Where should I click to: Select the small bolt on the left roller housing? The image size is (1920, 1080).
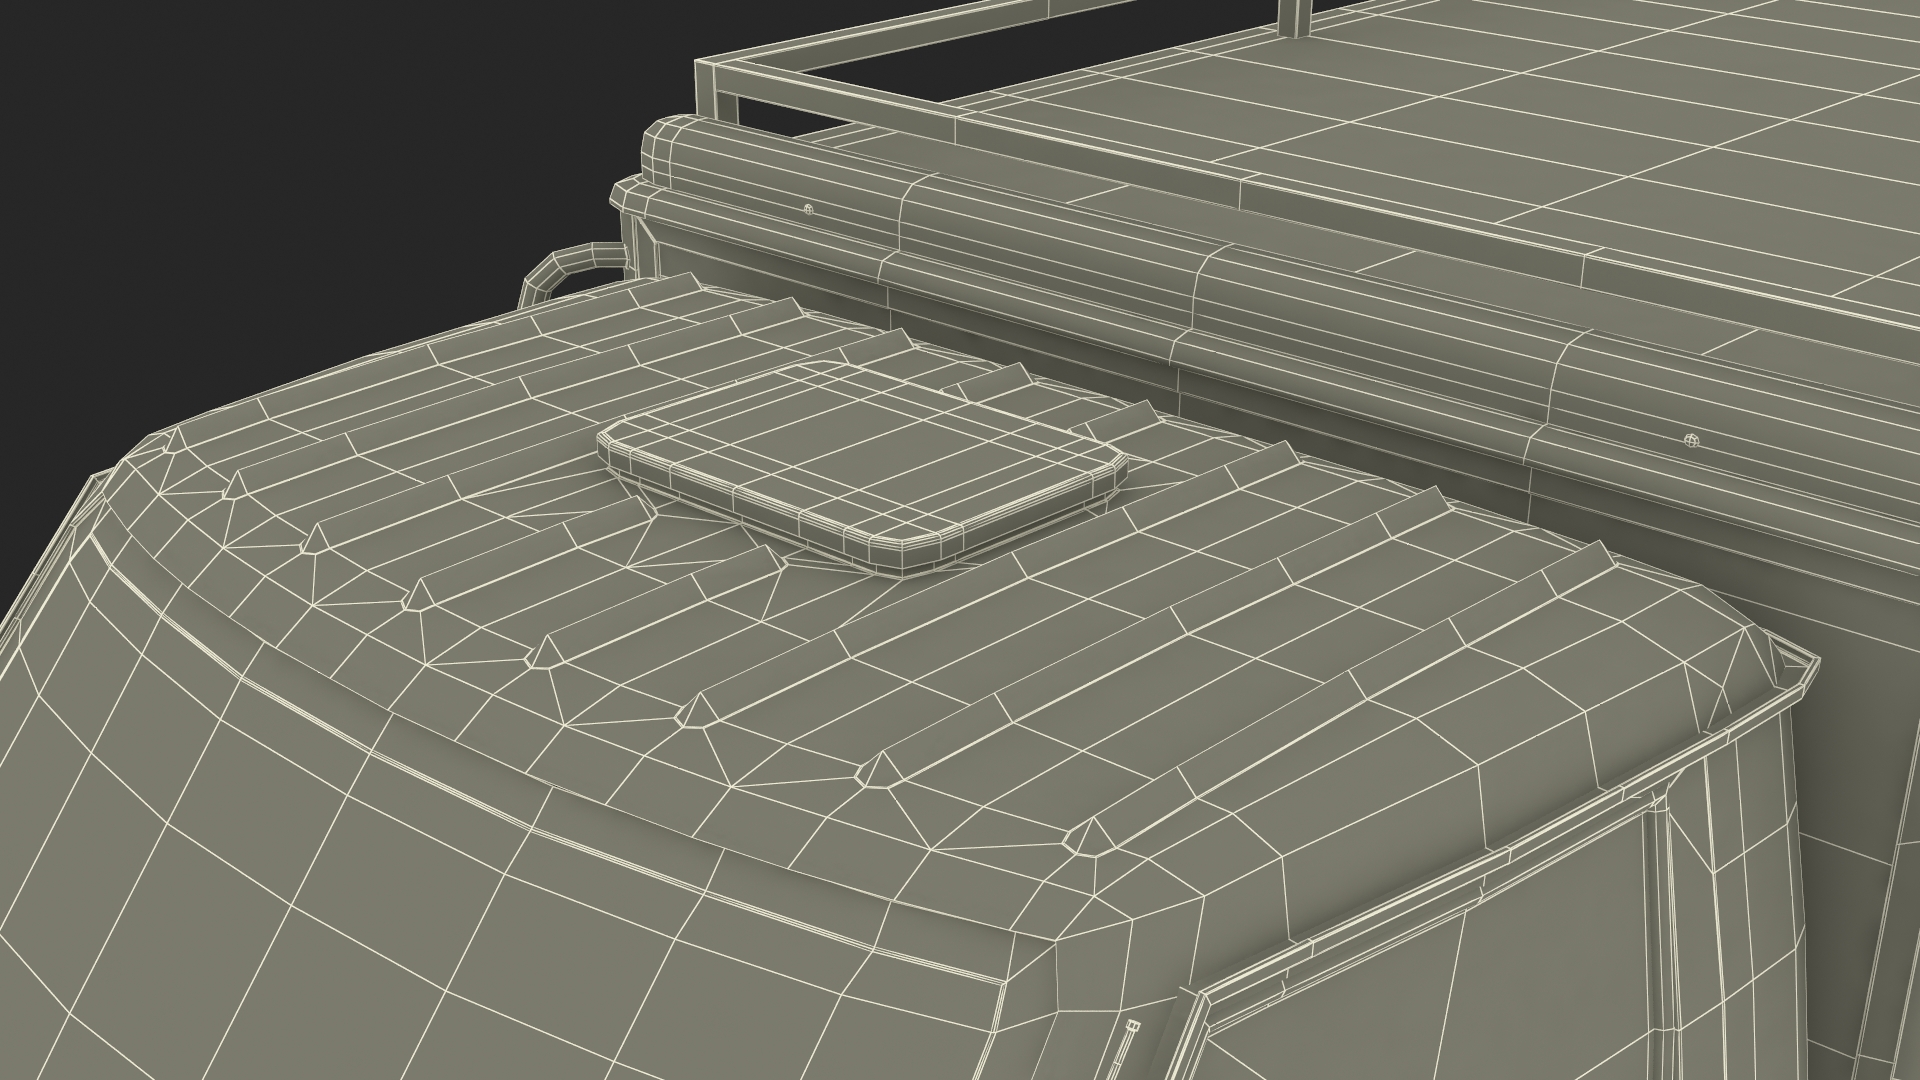809,210
